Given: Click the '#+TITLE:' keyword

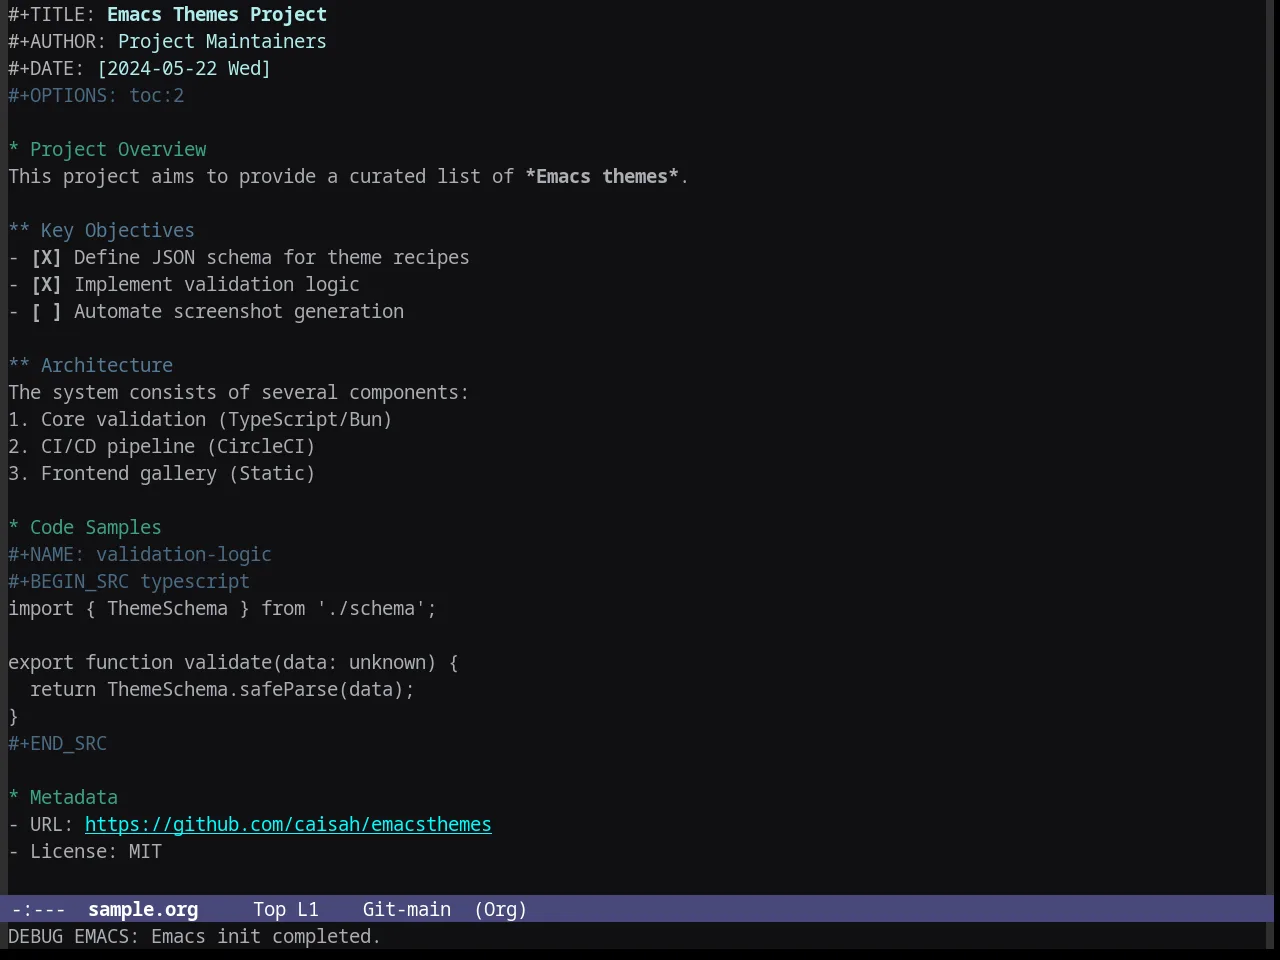Looking at the screenshot, I should click(52, 15).
